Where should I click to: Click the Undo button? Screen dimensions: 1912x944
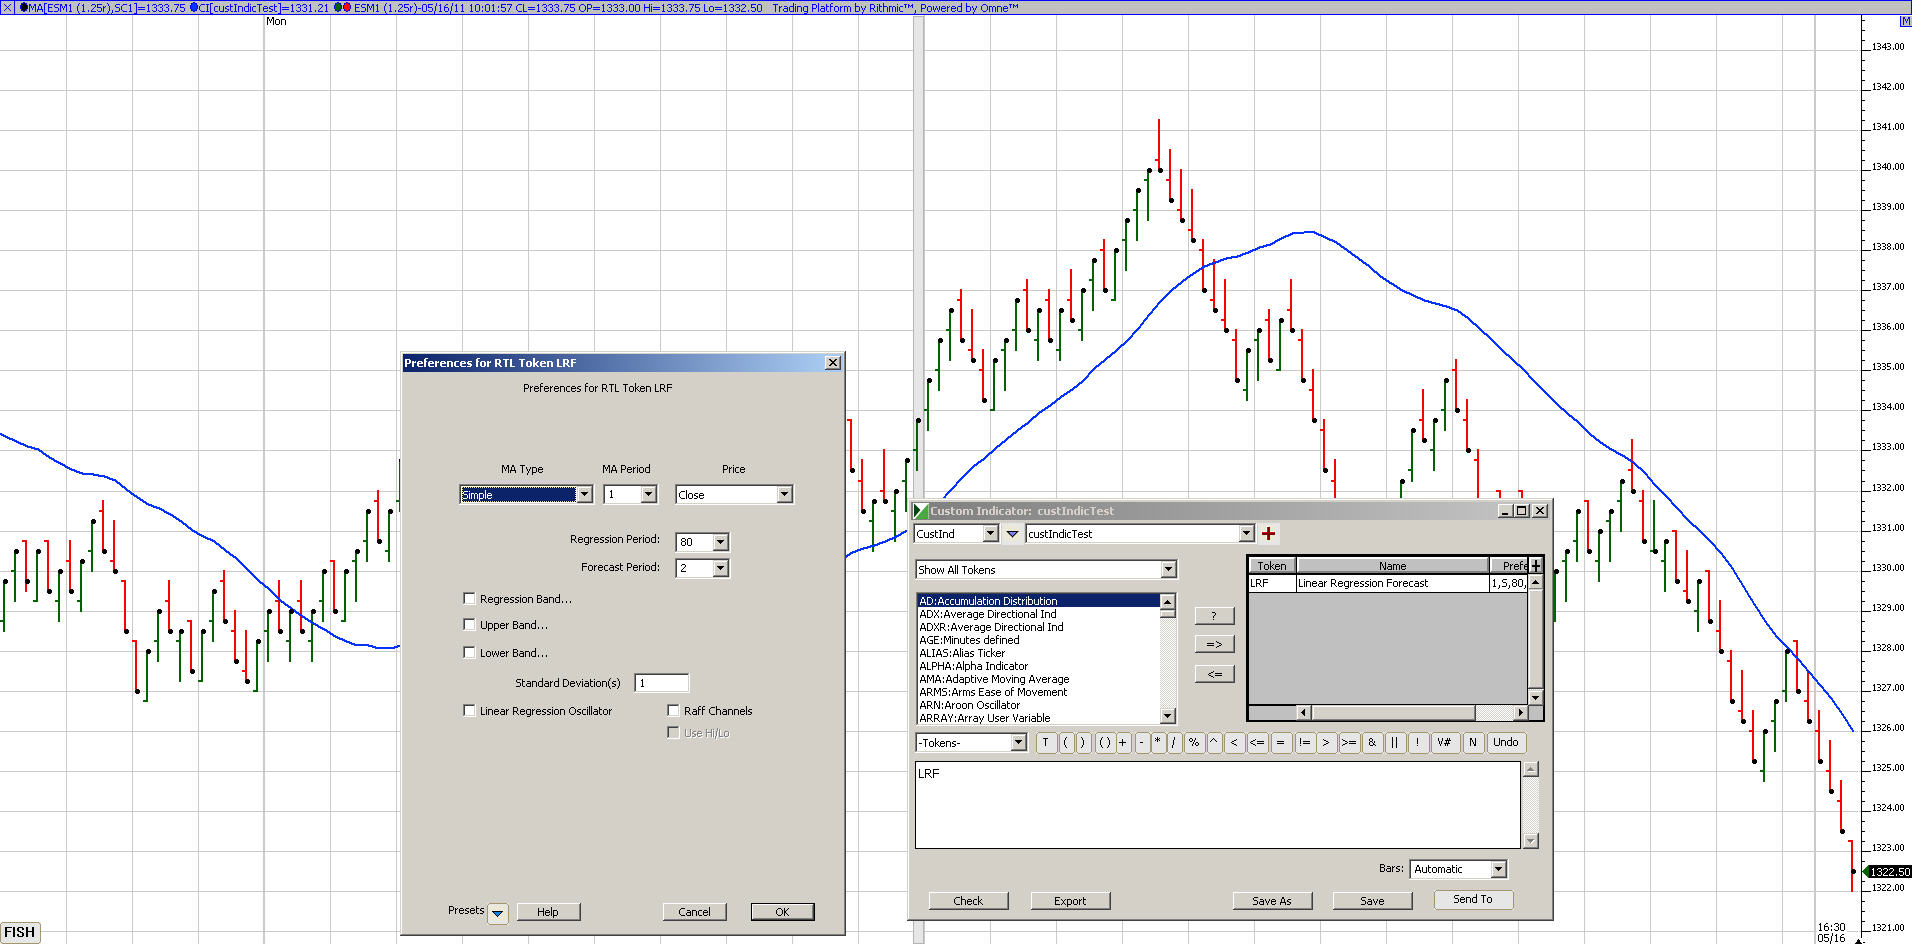point(1506,742)
